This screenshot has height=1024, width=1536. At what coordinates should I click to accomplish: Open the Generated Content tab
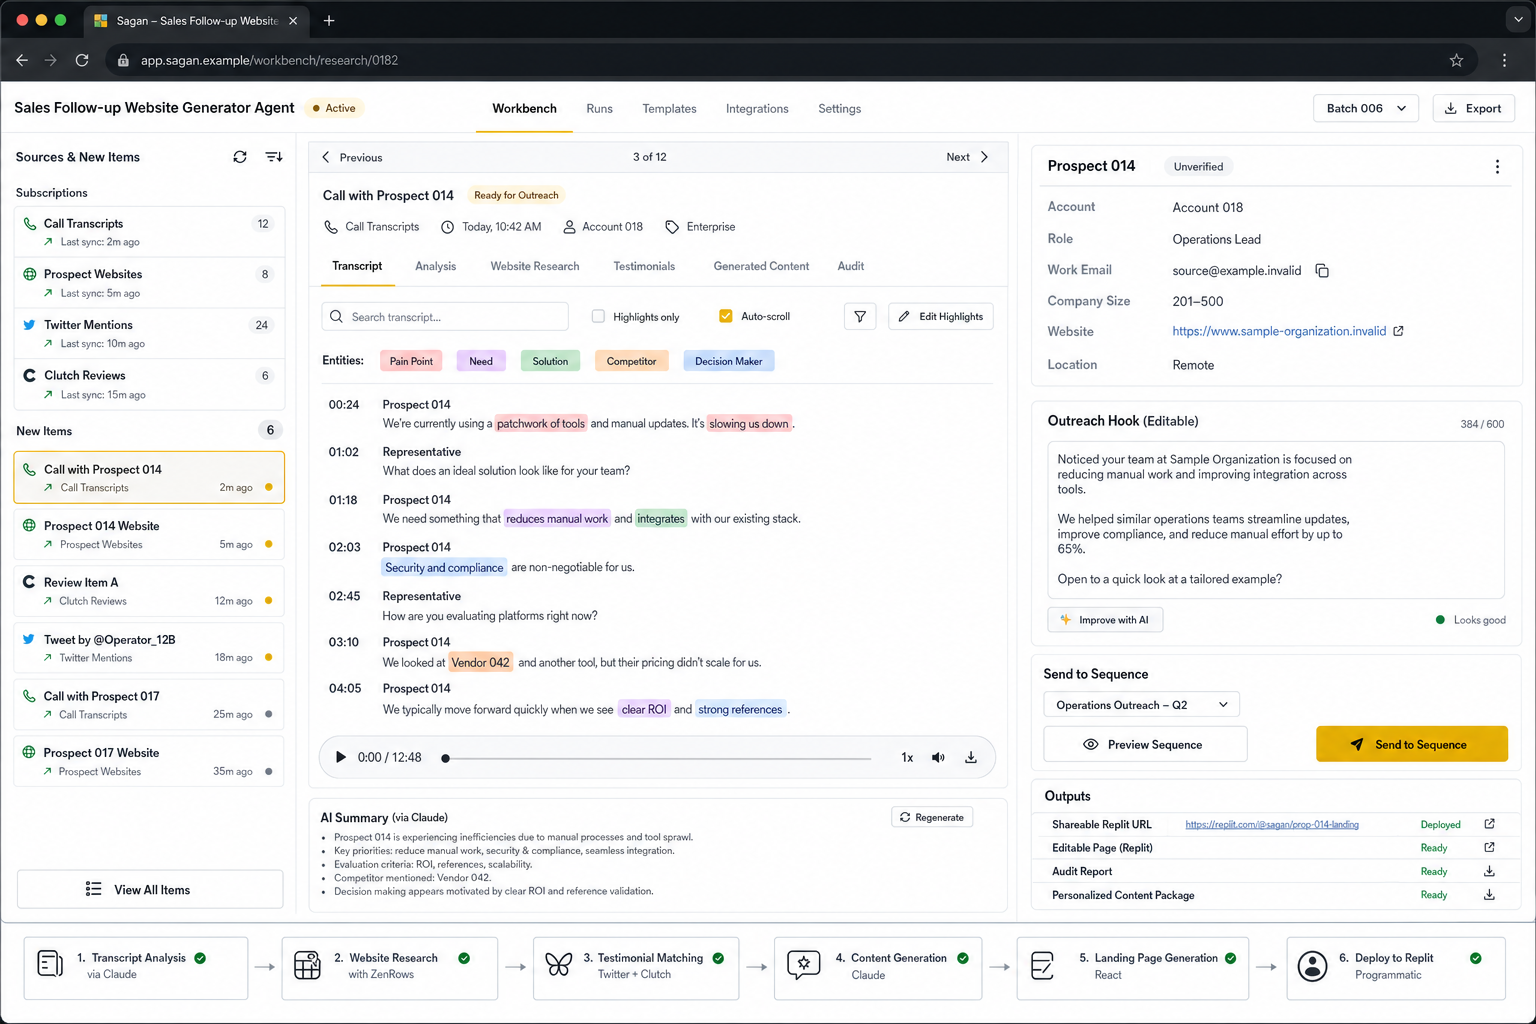click(x=761, y=266)
